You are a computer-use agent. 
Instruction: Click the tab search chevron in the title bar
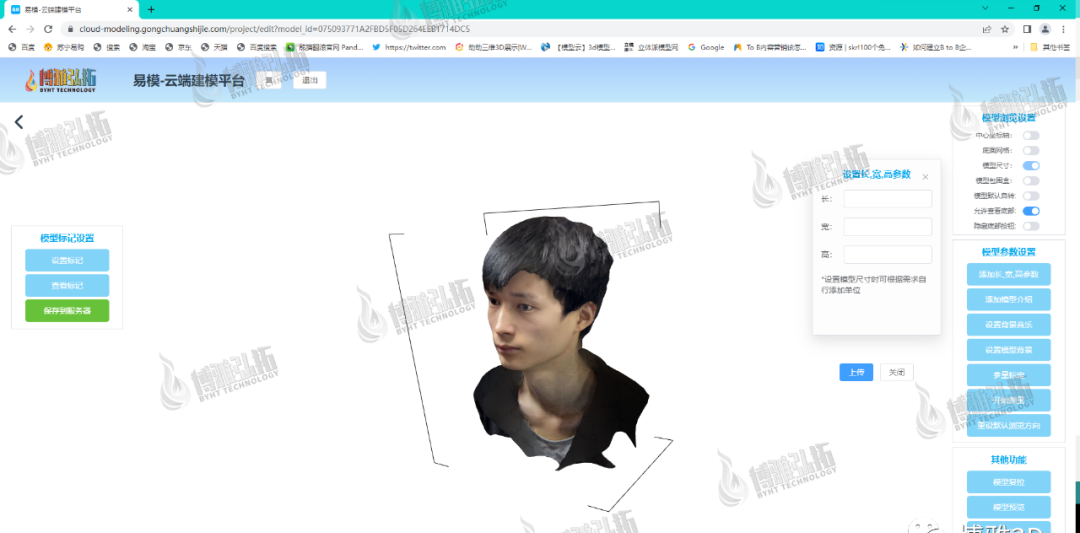point(985,8)
